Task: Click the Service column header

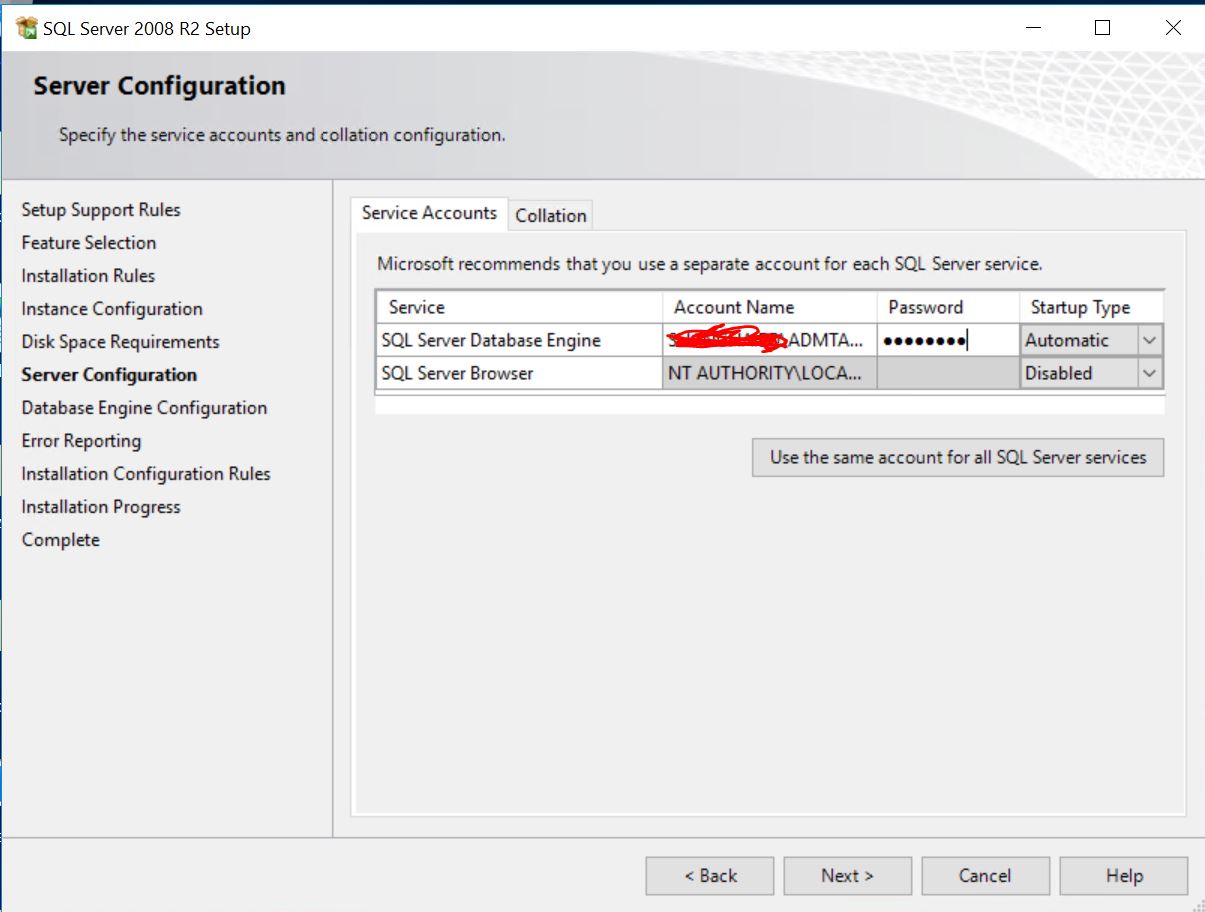Action: point(519,307)
